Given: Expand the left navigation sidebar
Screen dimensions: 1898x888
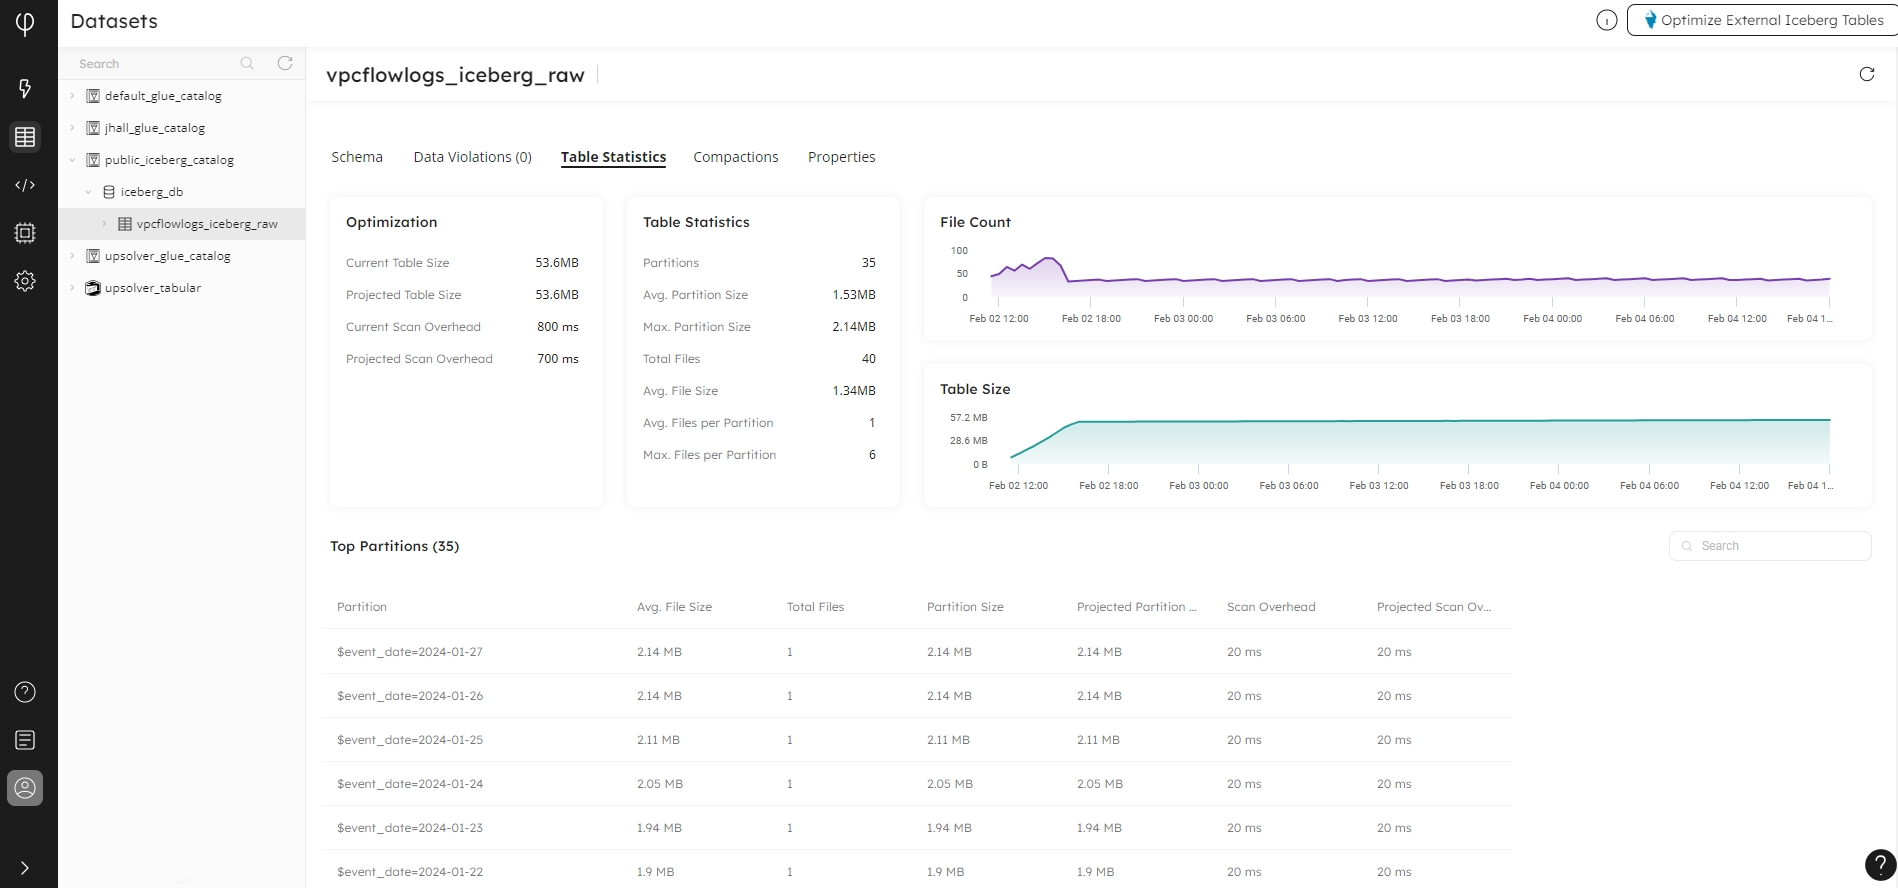Looking at the screenshot, I should [x=25, y=868].
